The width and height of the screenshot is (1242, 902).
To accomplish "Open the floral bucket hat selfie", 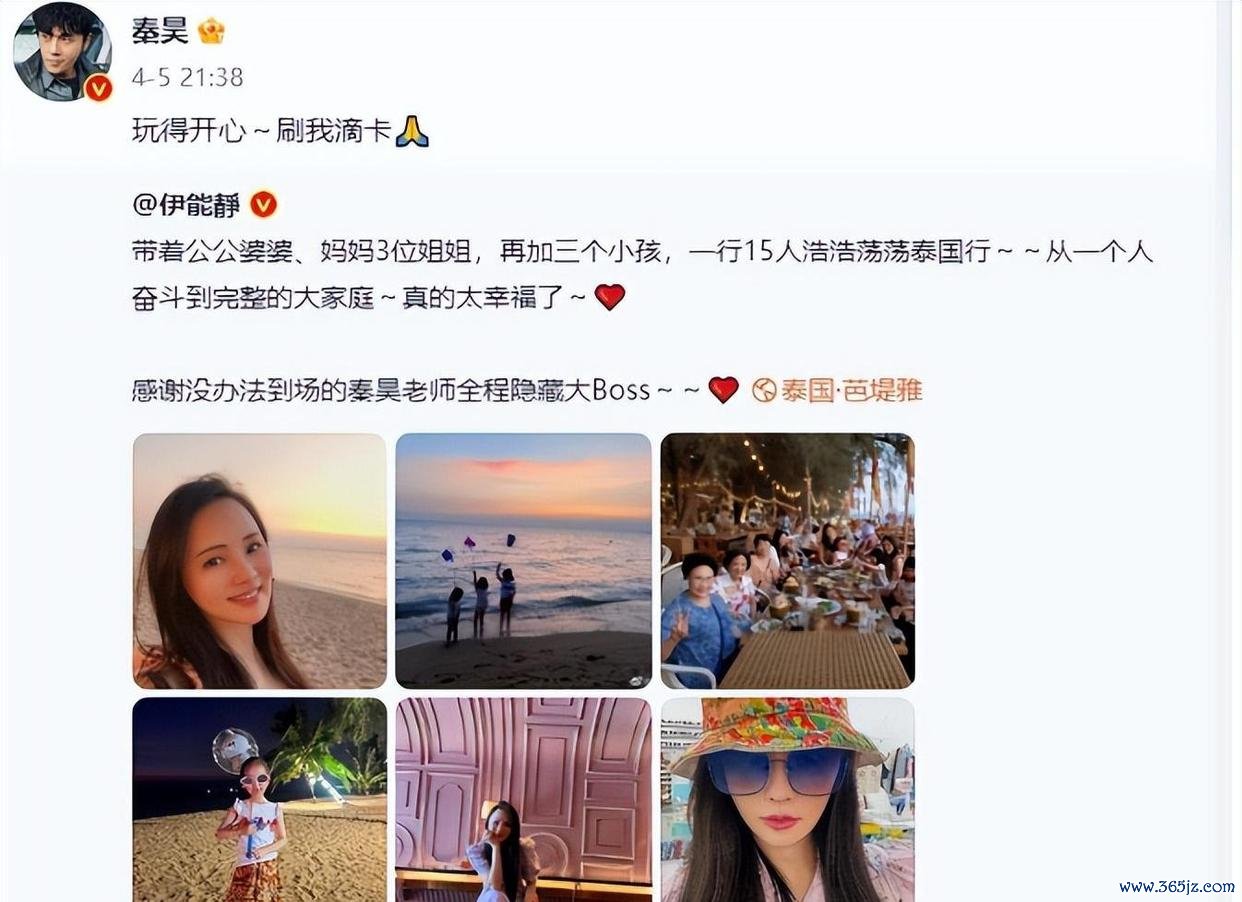I will tap(788, 799).
